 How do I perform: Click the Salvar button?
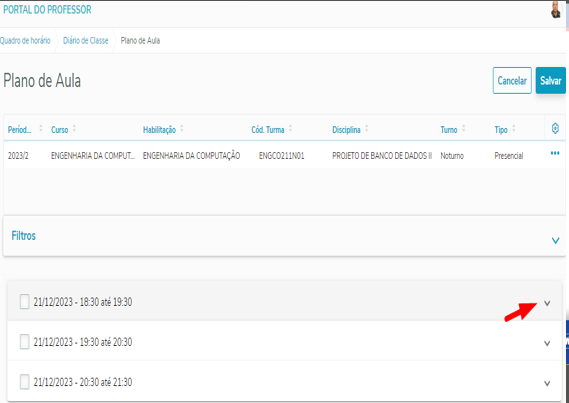[x=550, y=81]
